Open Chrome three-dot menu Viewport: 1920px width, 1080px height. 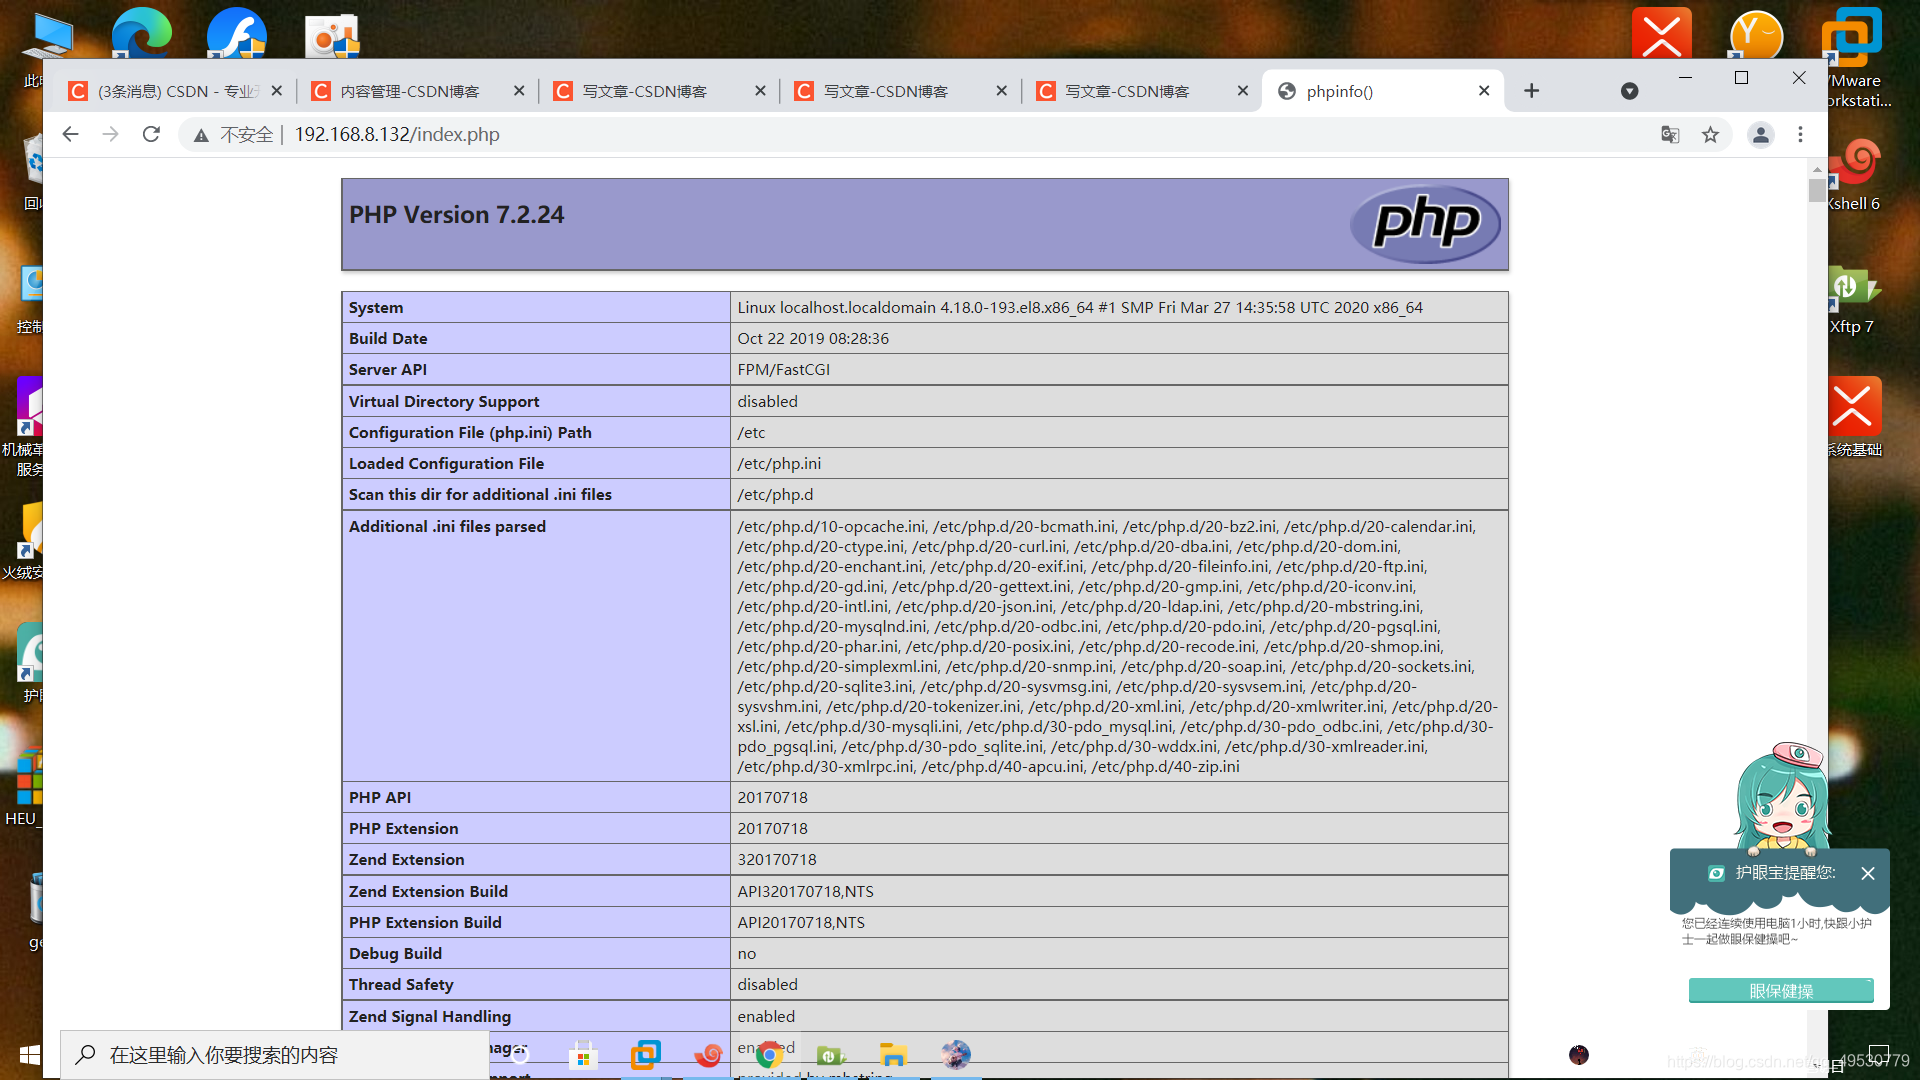click(1800, 134)
